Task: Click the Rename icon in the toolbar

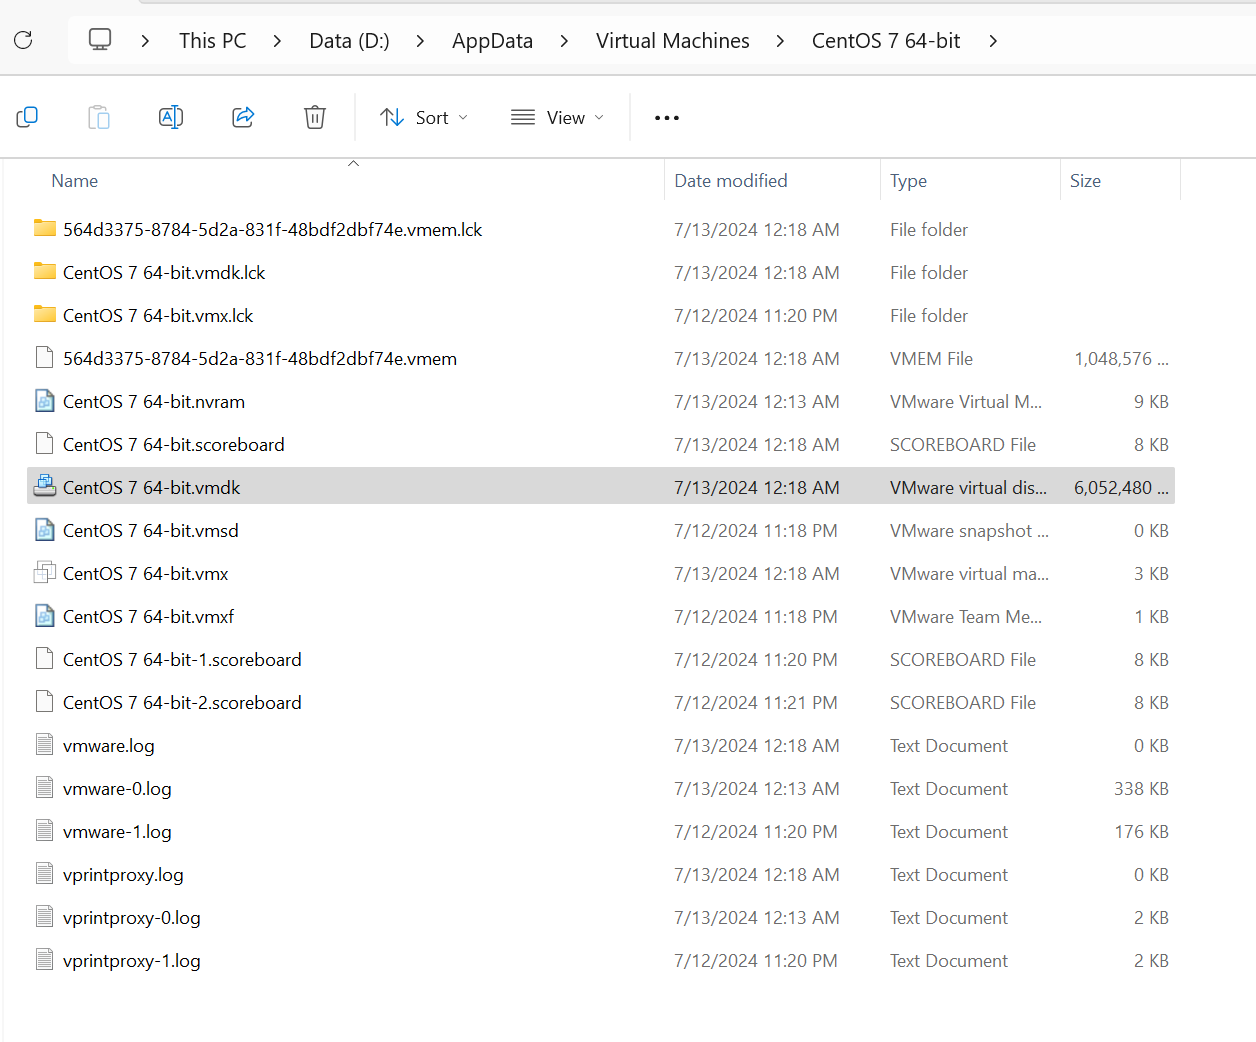Action: click(171, 117)
